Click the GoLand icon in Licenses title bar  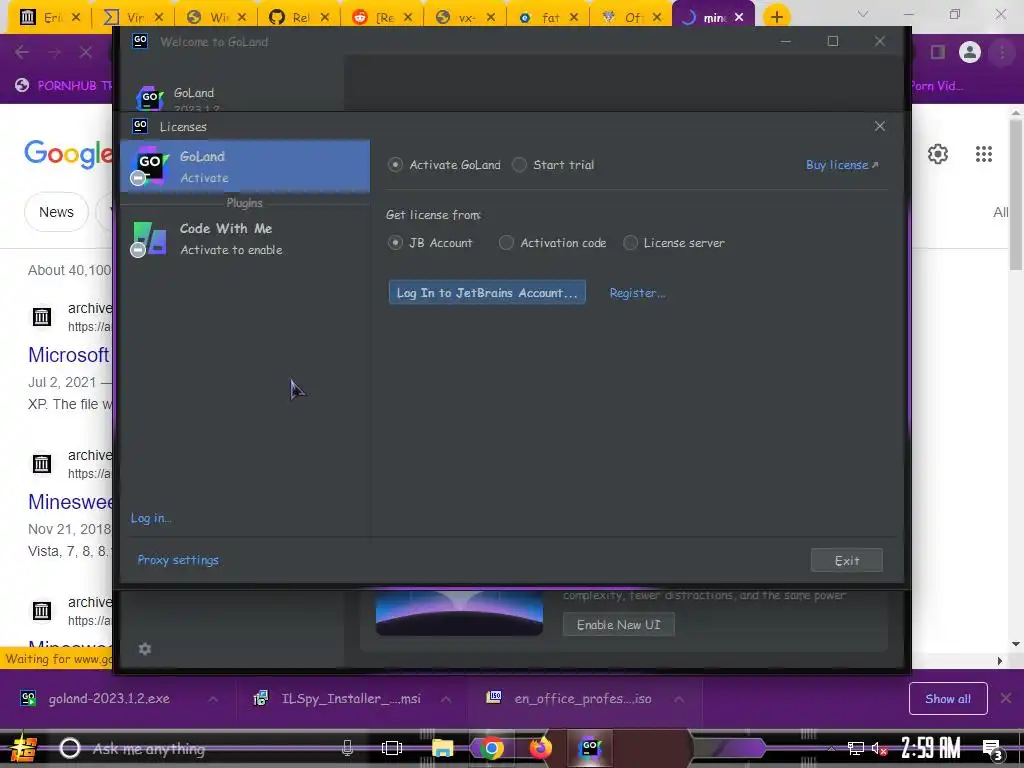click(x=140, y=125)
